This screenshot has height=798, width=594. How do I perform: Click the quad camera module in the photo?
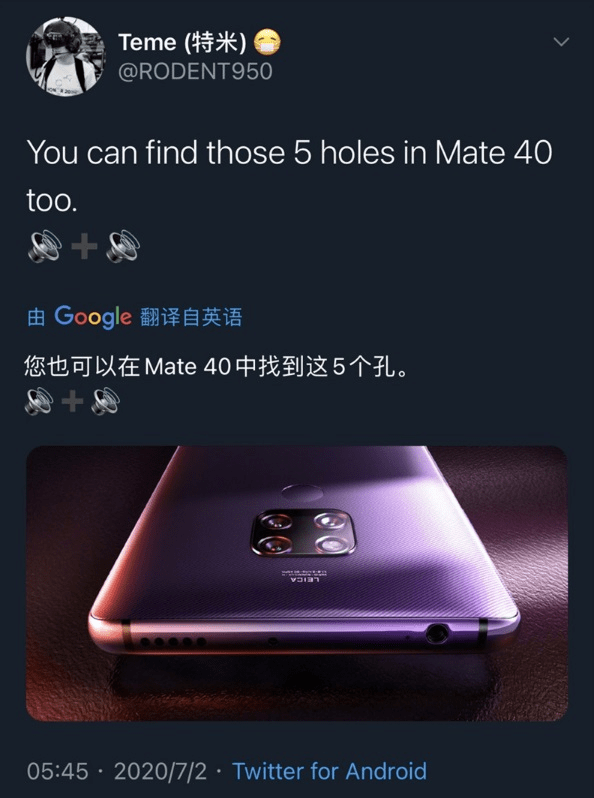pyautogui.click(x=303, y=533)
